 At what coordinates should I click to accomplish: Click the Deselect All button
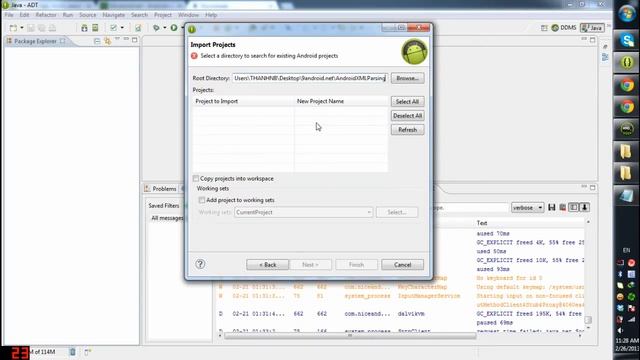[407, 116]
